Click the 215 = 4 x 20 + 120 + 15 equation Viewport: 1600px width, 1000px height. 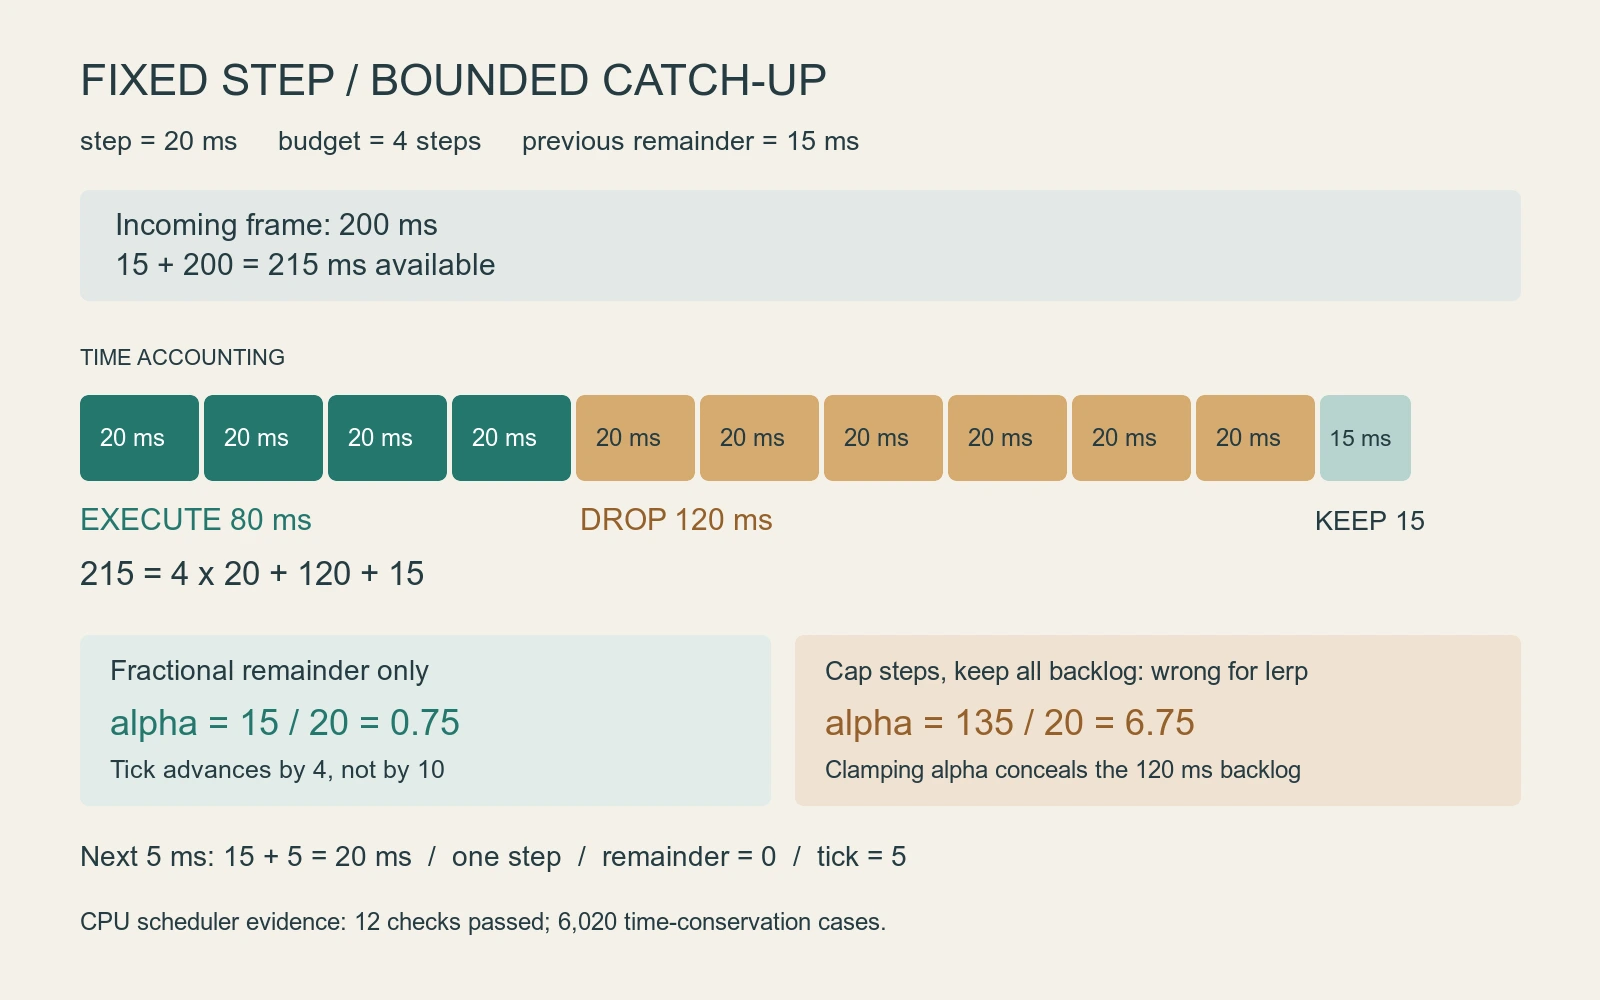(x=252, y=574)
